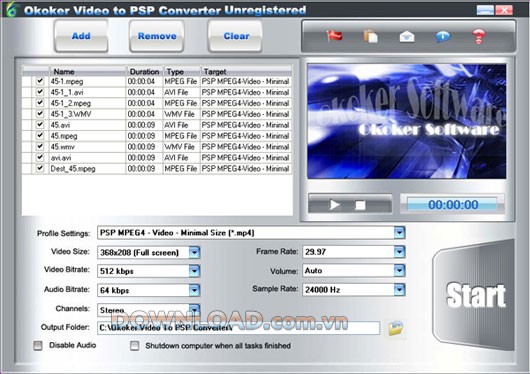Click the Remove button
Screen dimensions: 530x374
click(157, 36)
